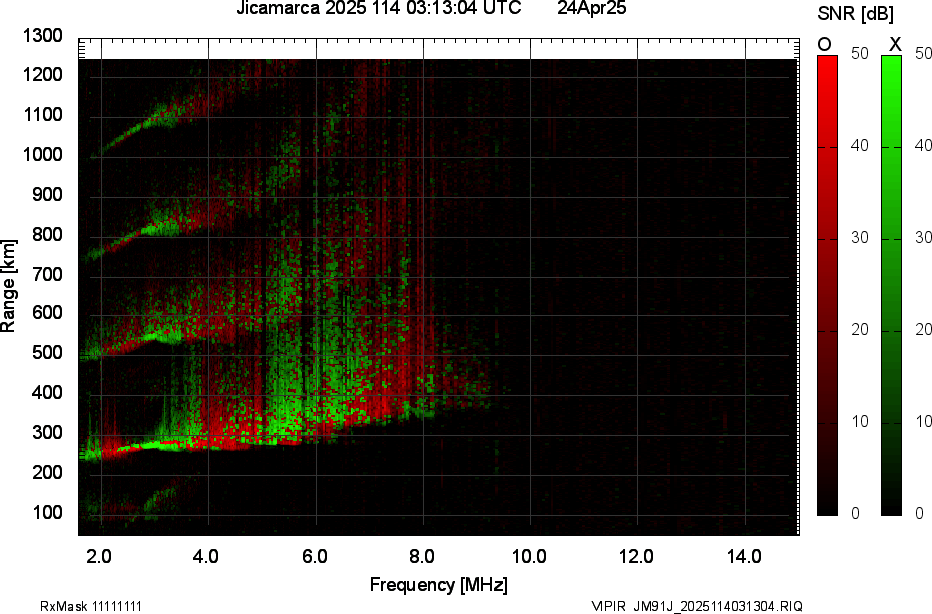Image resolution: width=932 pixels, height=614 pixels.
Task: Click the date label '24Apr25'
Action: click(x=591, y=8)
